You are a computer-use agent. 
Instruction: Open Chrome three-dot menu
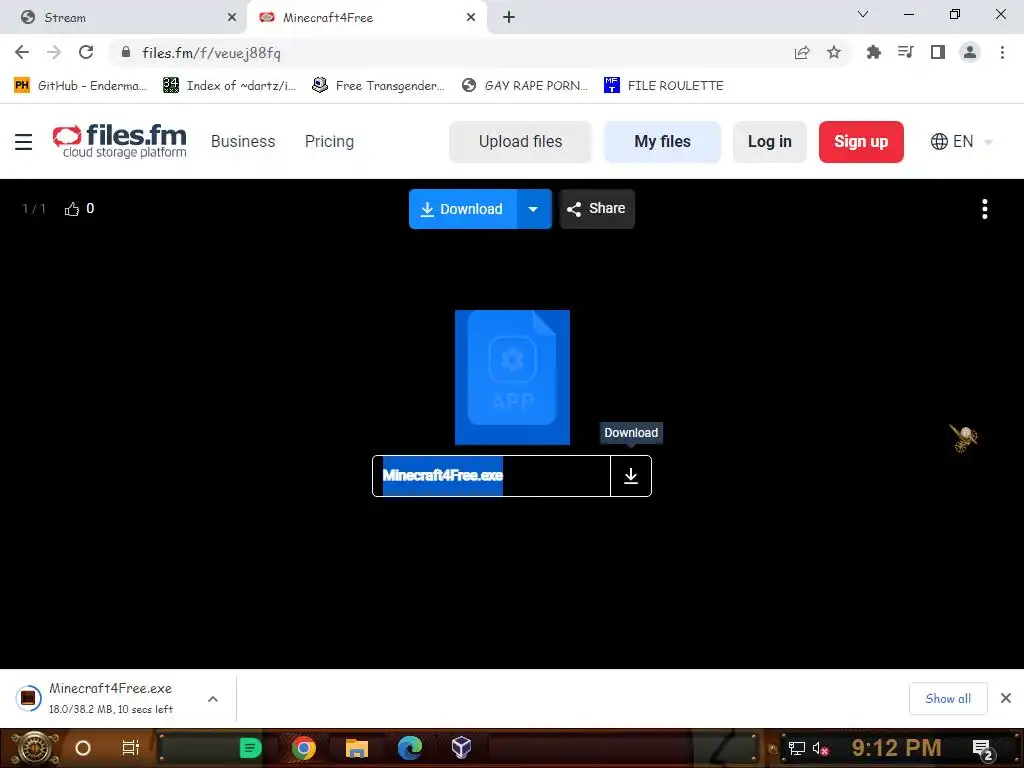(x=1002, y=52)
